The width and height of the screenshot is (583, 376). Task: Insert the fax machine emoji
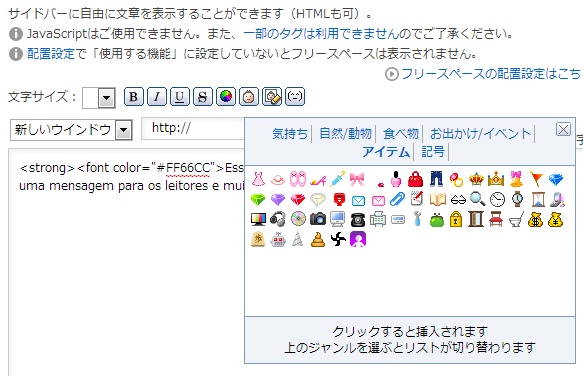tap(377, 219)
